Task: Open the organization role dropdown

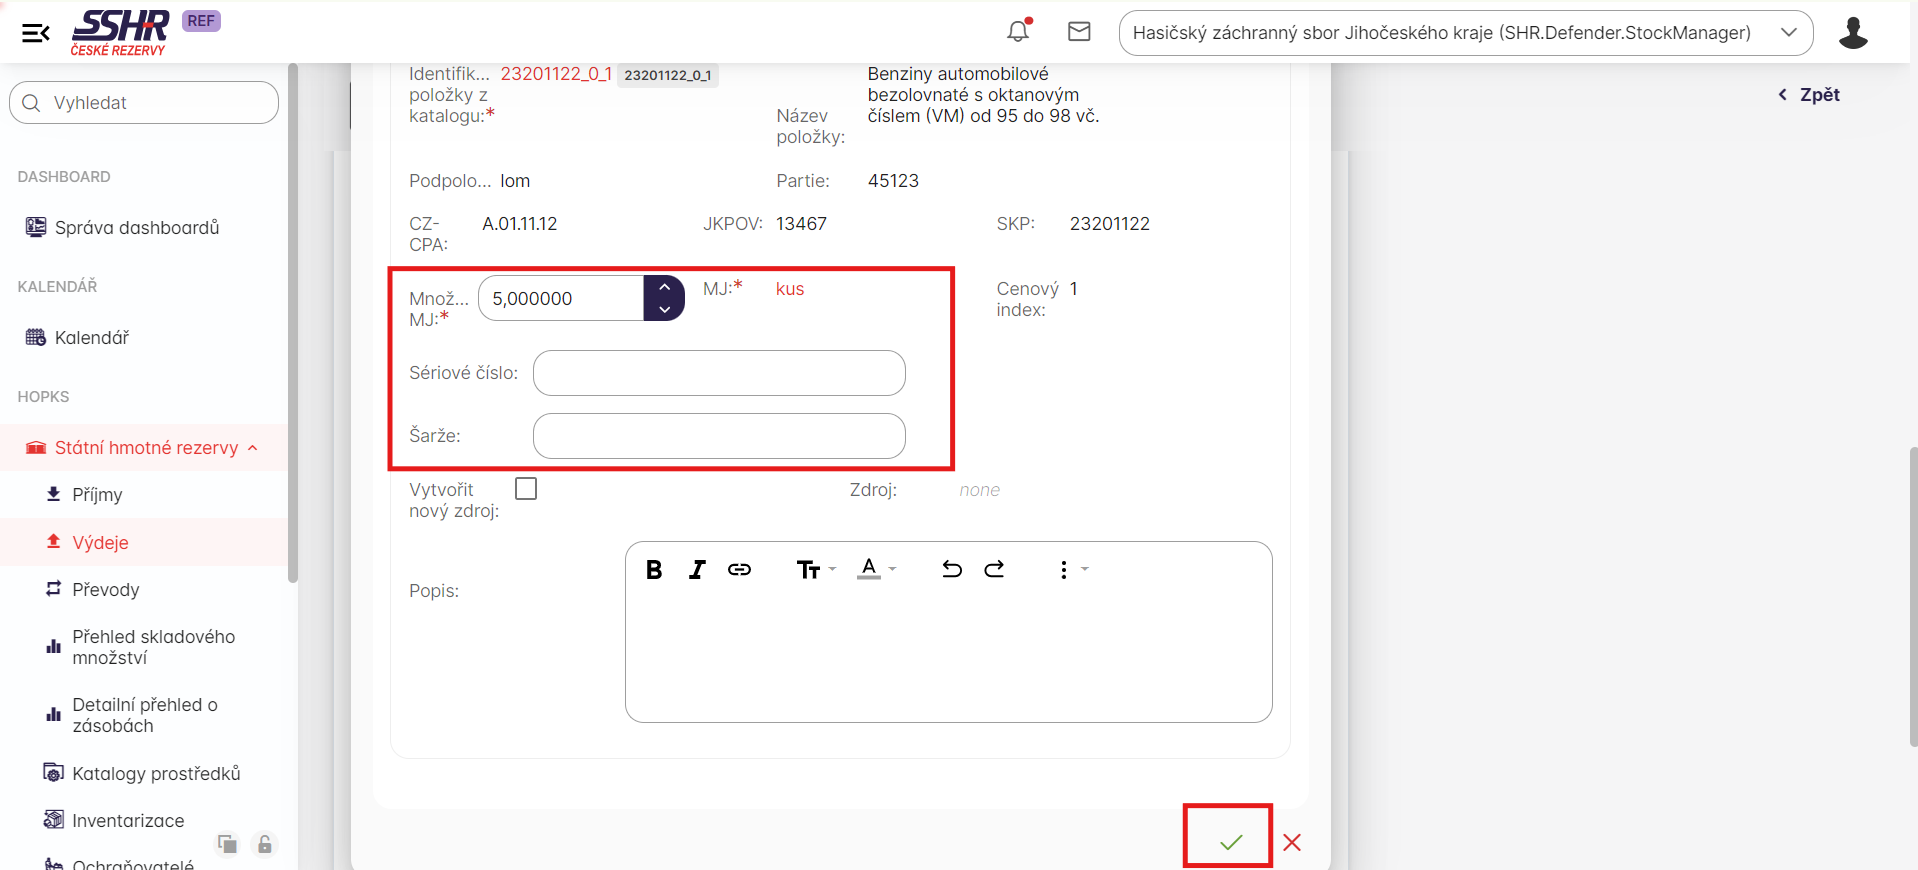Action: click(x=1465, y=33)
